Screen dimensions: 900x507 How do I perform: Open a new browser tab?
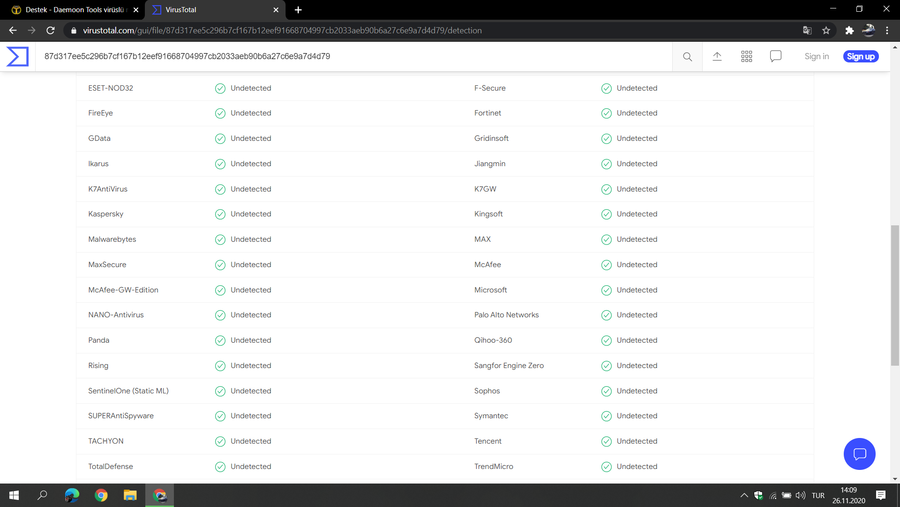click(x=298, y=10)
